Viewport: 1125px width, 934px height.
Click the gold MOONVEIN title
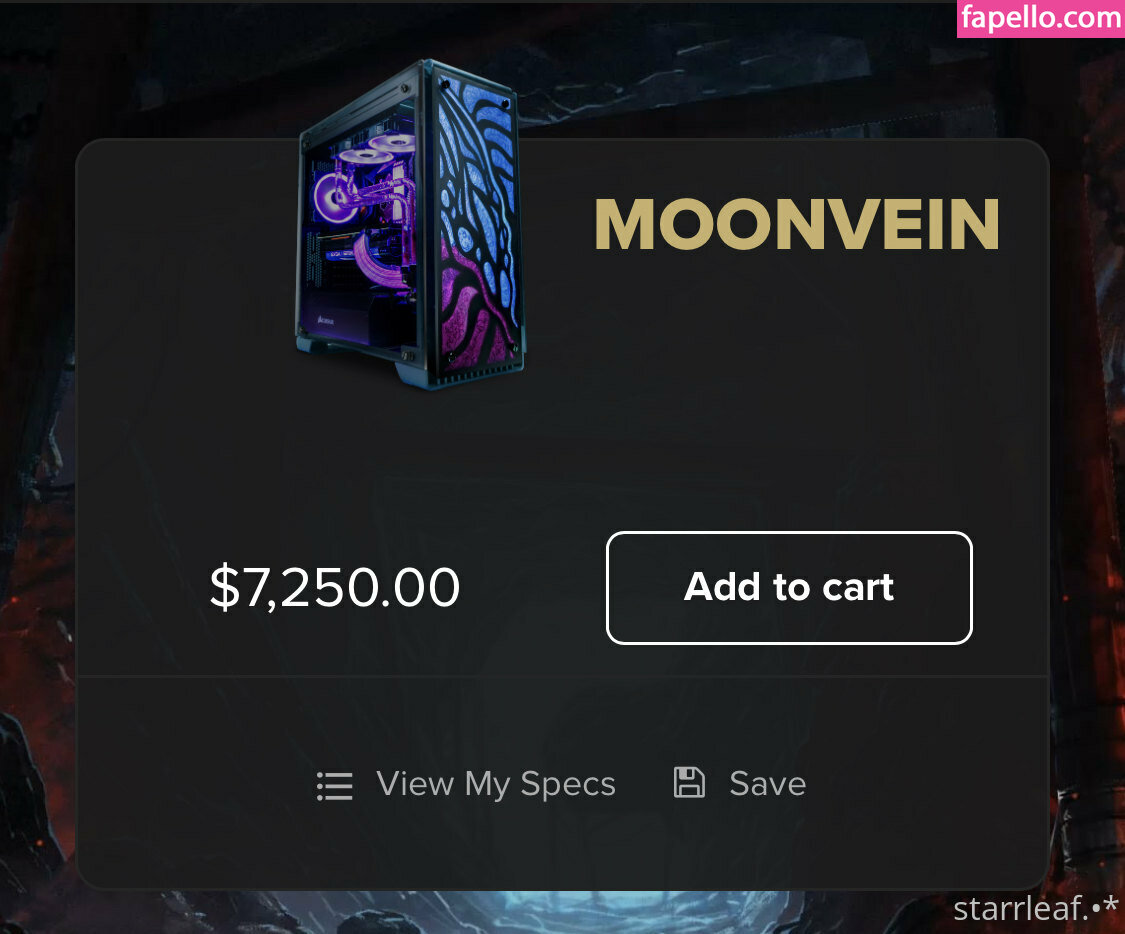[x=796, y=224]
